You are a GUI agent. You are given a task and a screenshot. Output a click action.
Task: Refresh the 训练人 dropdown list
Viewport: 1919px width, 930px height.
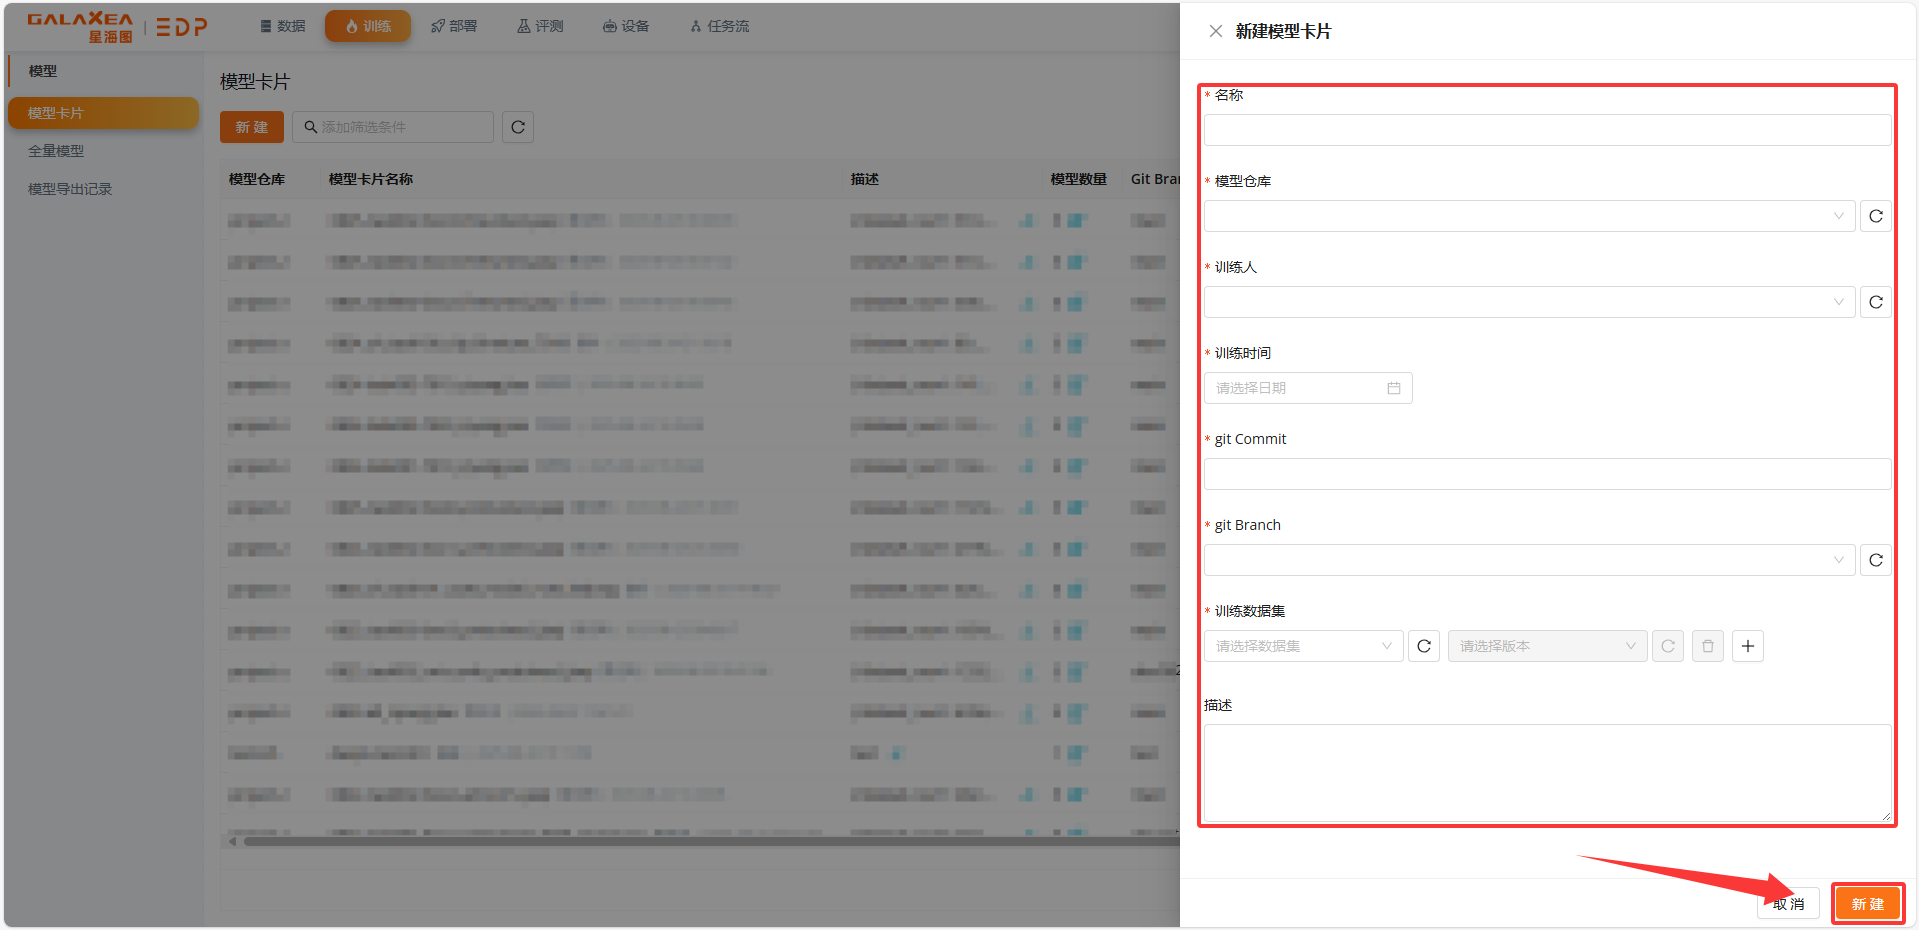point(1875,302)
